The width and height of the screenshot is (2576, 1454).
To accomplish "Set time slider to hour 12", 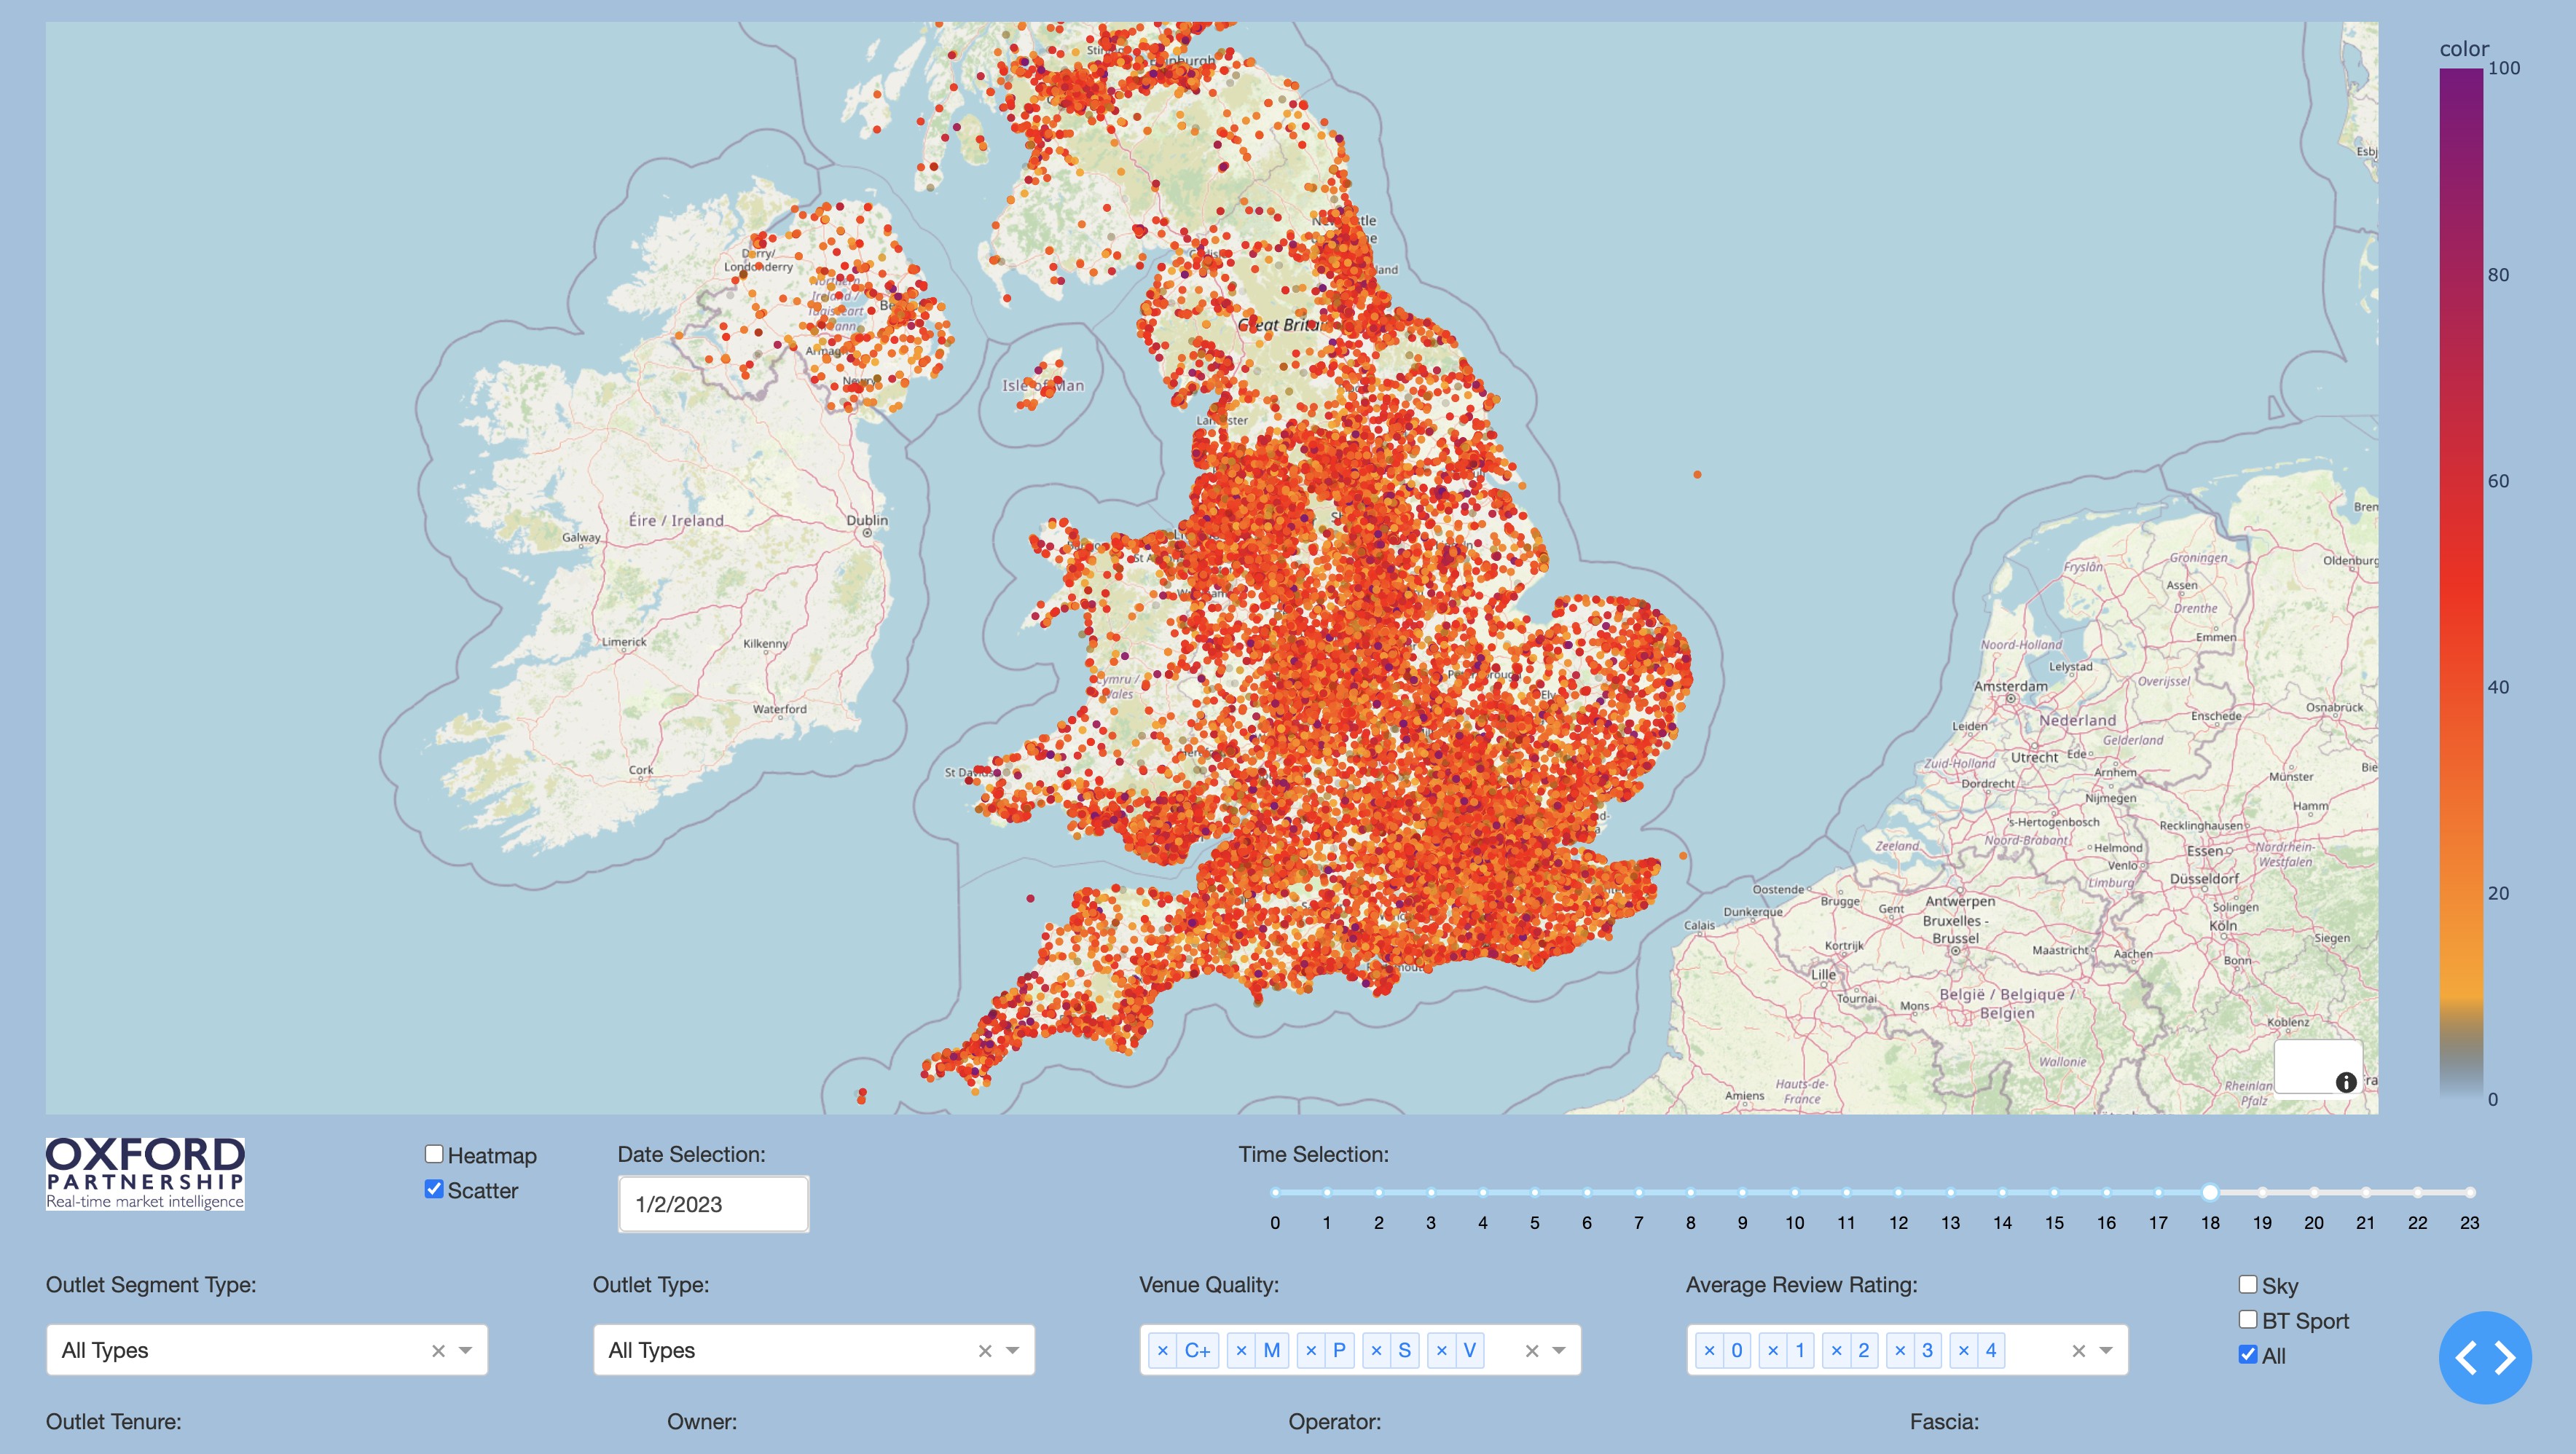I will tap(1898, 1192).
